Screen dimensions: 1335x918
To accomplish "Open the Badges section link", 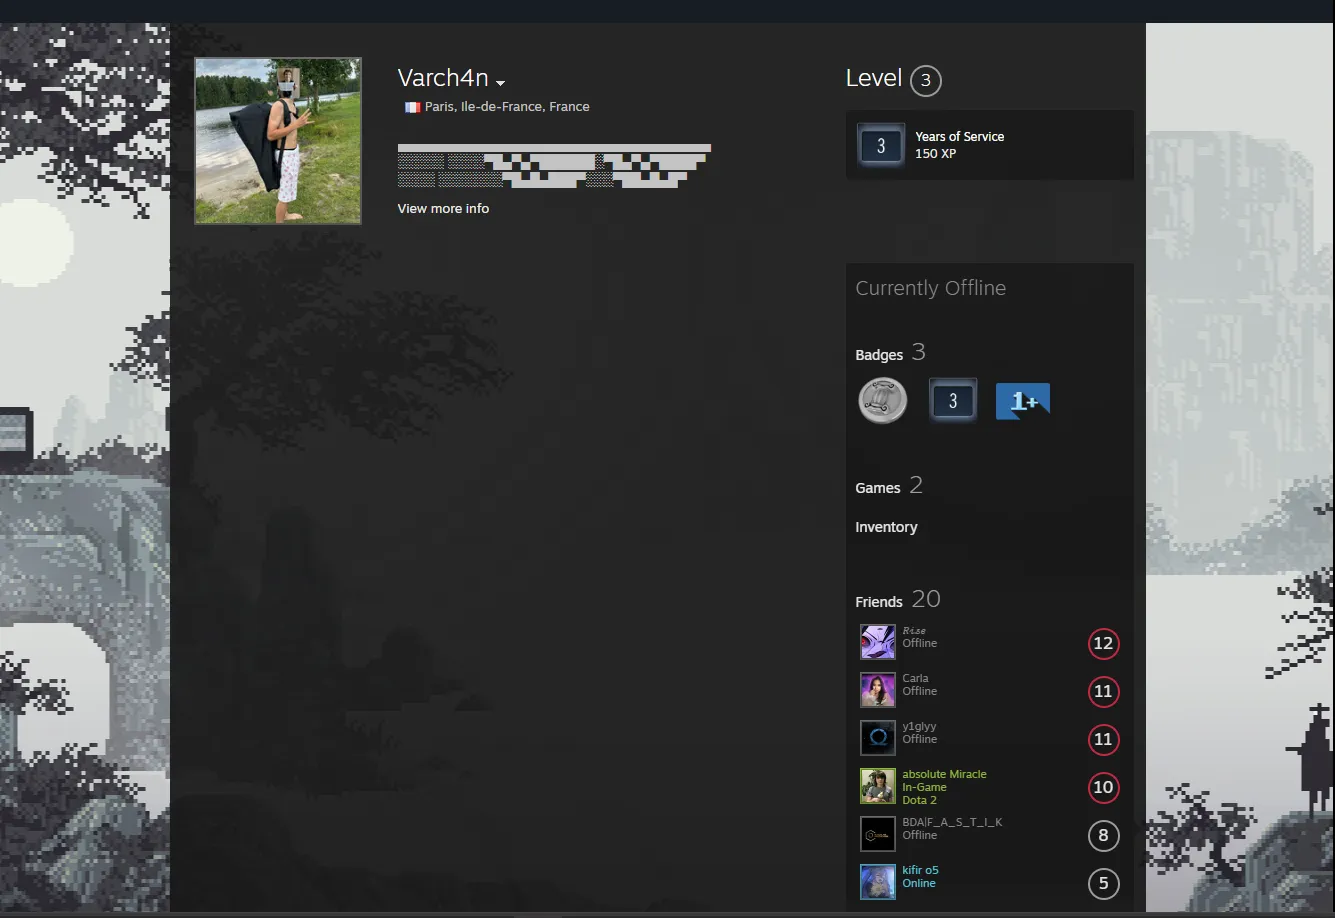I will click(x=890, y=353).
